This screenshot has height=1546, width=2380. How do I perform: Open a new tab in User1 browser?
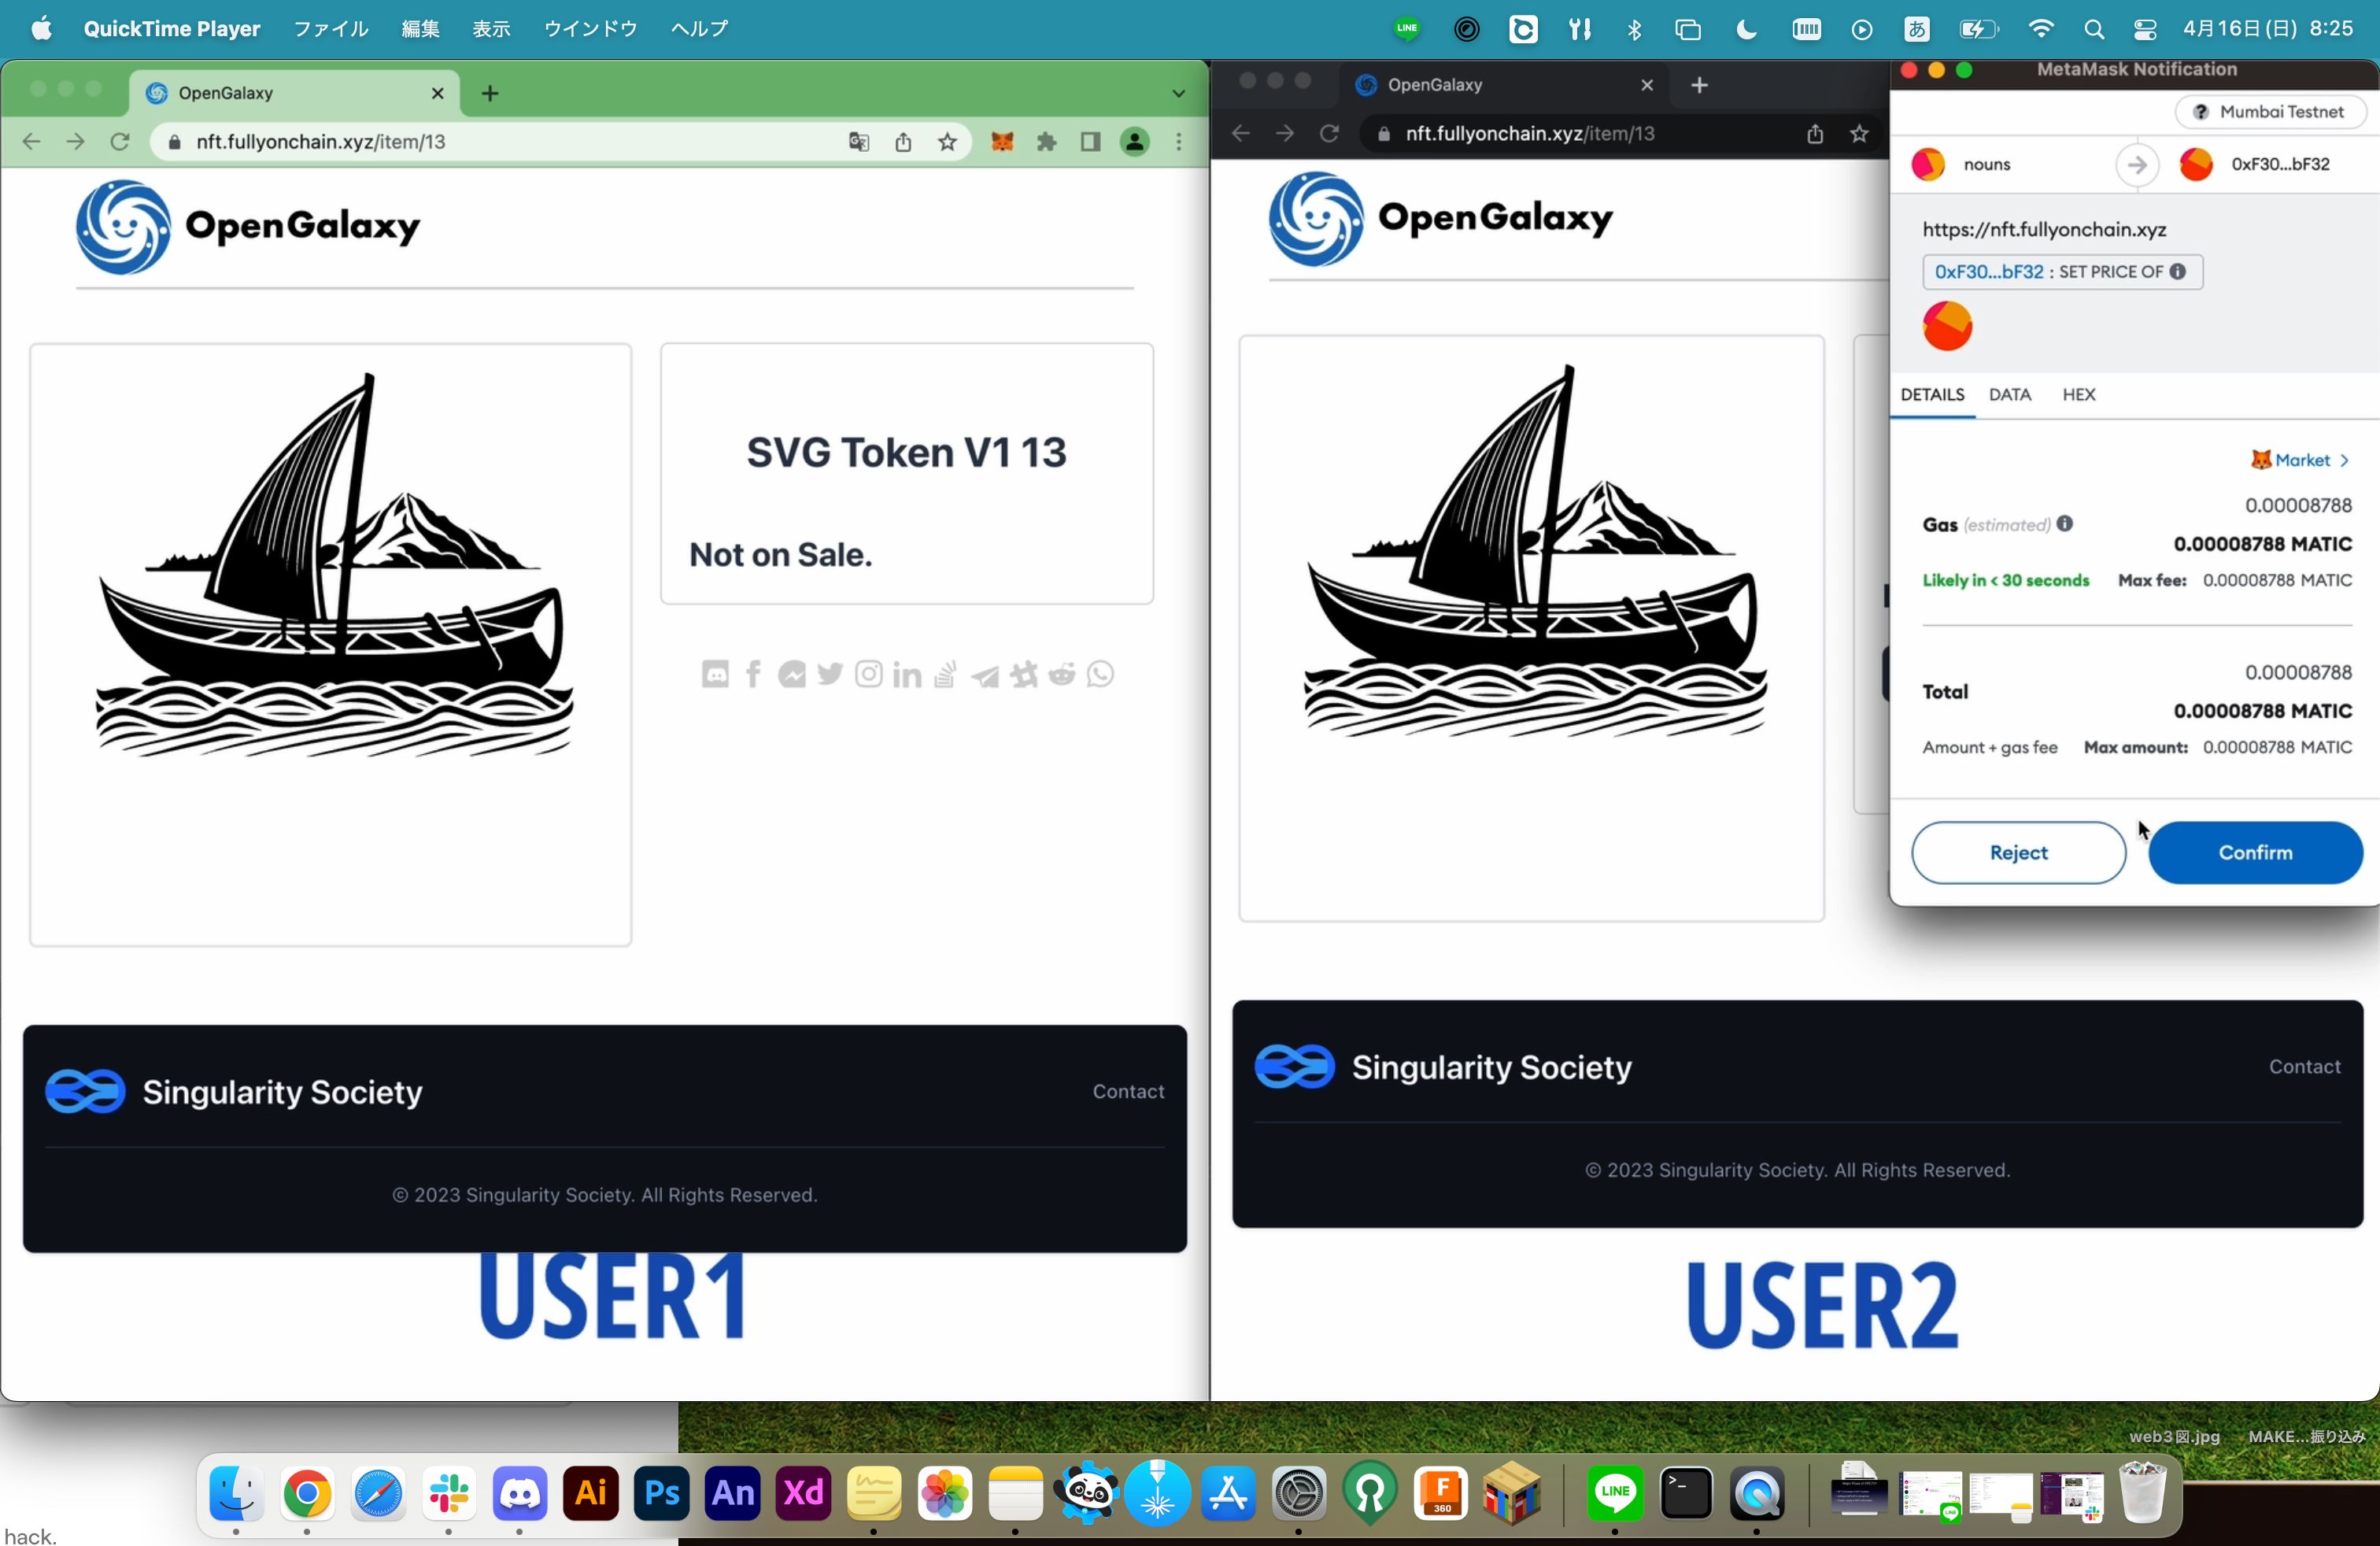[x=489, y=93]
